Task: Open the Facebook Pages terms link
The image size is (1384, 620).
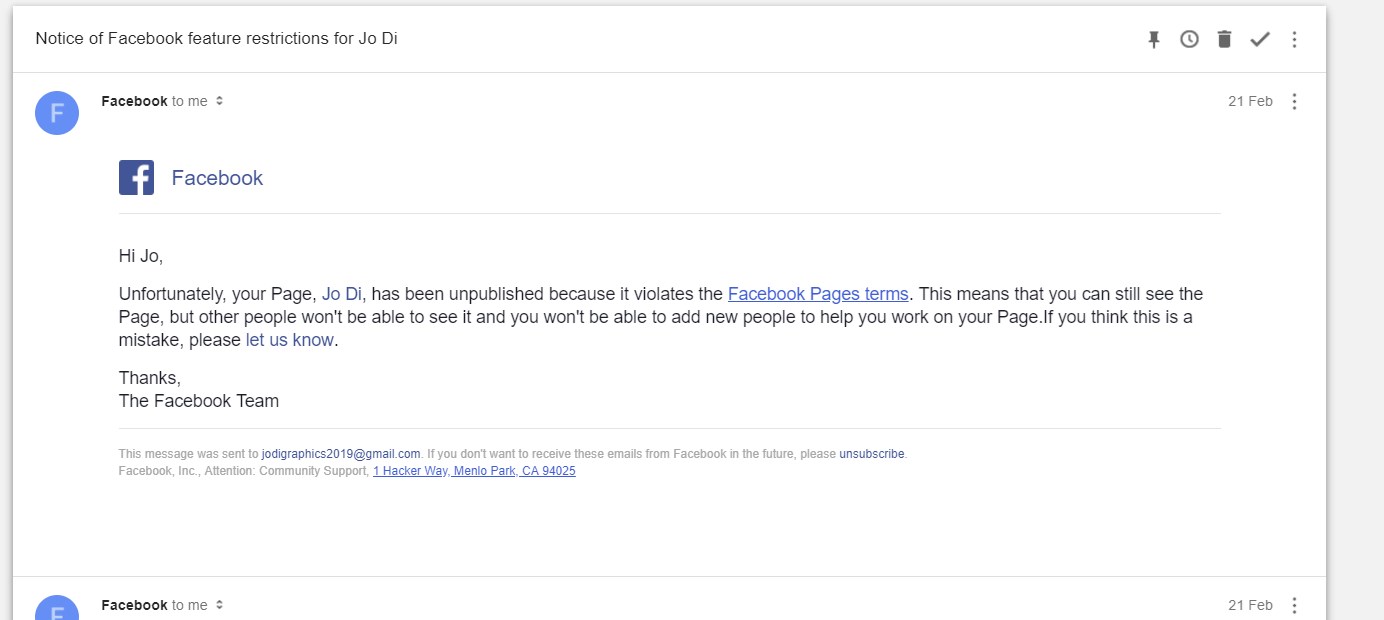Action: point(818,294)
